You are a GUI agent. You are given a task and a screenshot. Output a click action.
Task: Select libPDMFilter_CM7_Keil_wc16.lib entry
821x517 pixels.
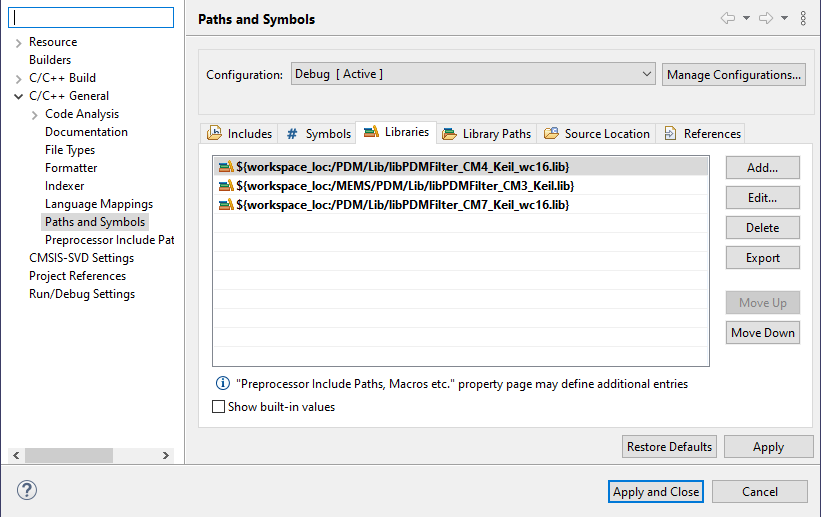pyautogui.click(x=460, y=204)
